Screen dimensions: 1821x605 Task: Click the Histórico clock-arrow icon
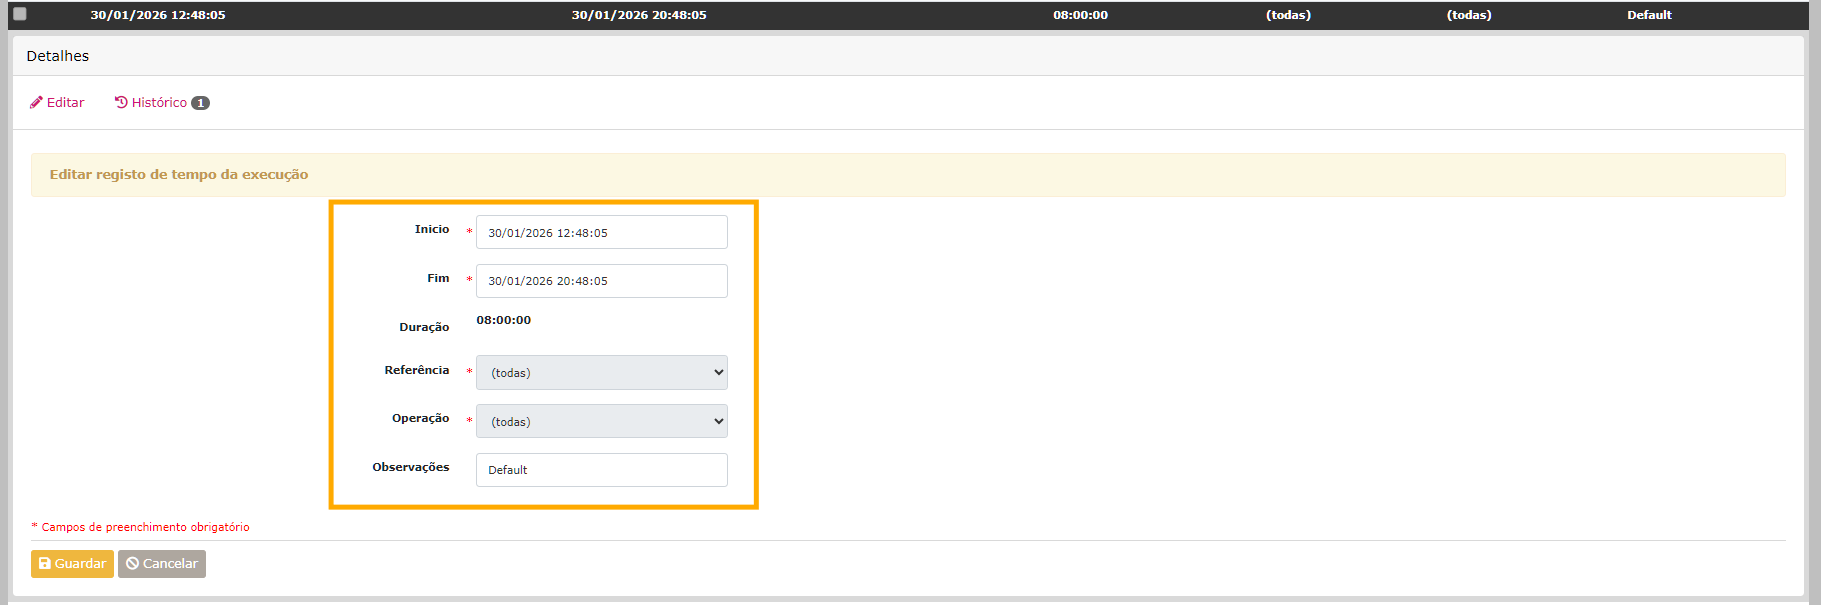121,103
